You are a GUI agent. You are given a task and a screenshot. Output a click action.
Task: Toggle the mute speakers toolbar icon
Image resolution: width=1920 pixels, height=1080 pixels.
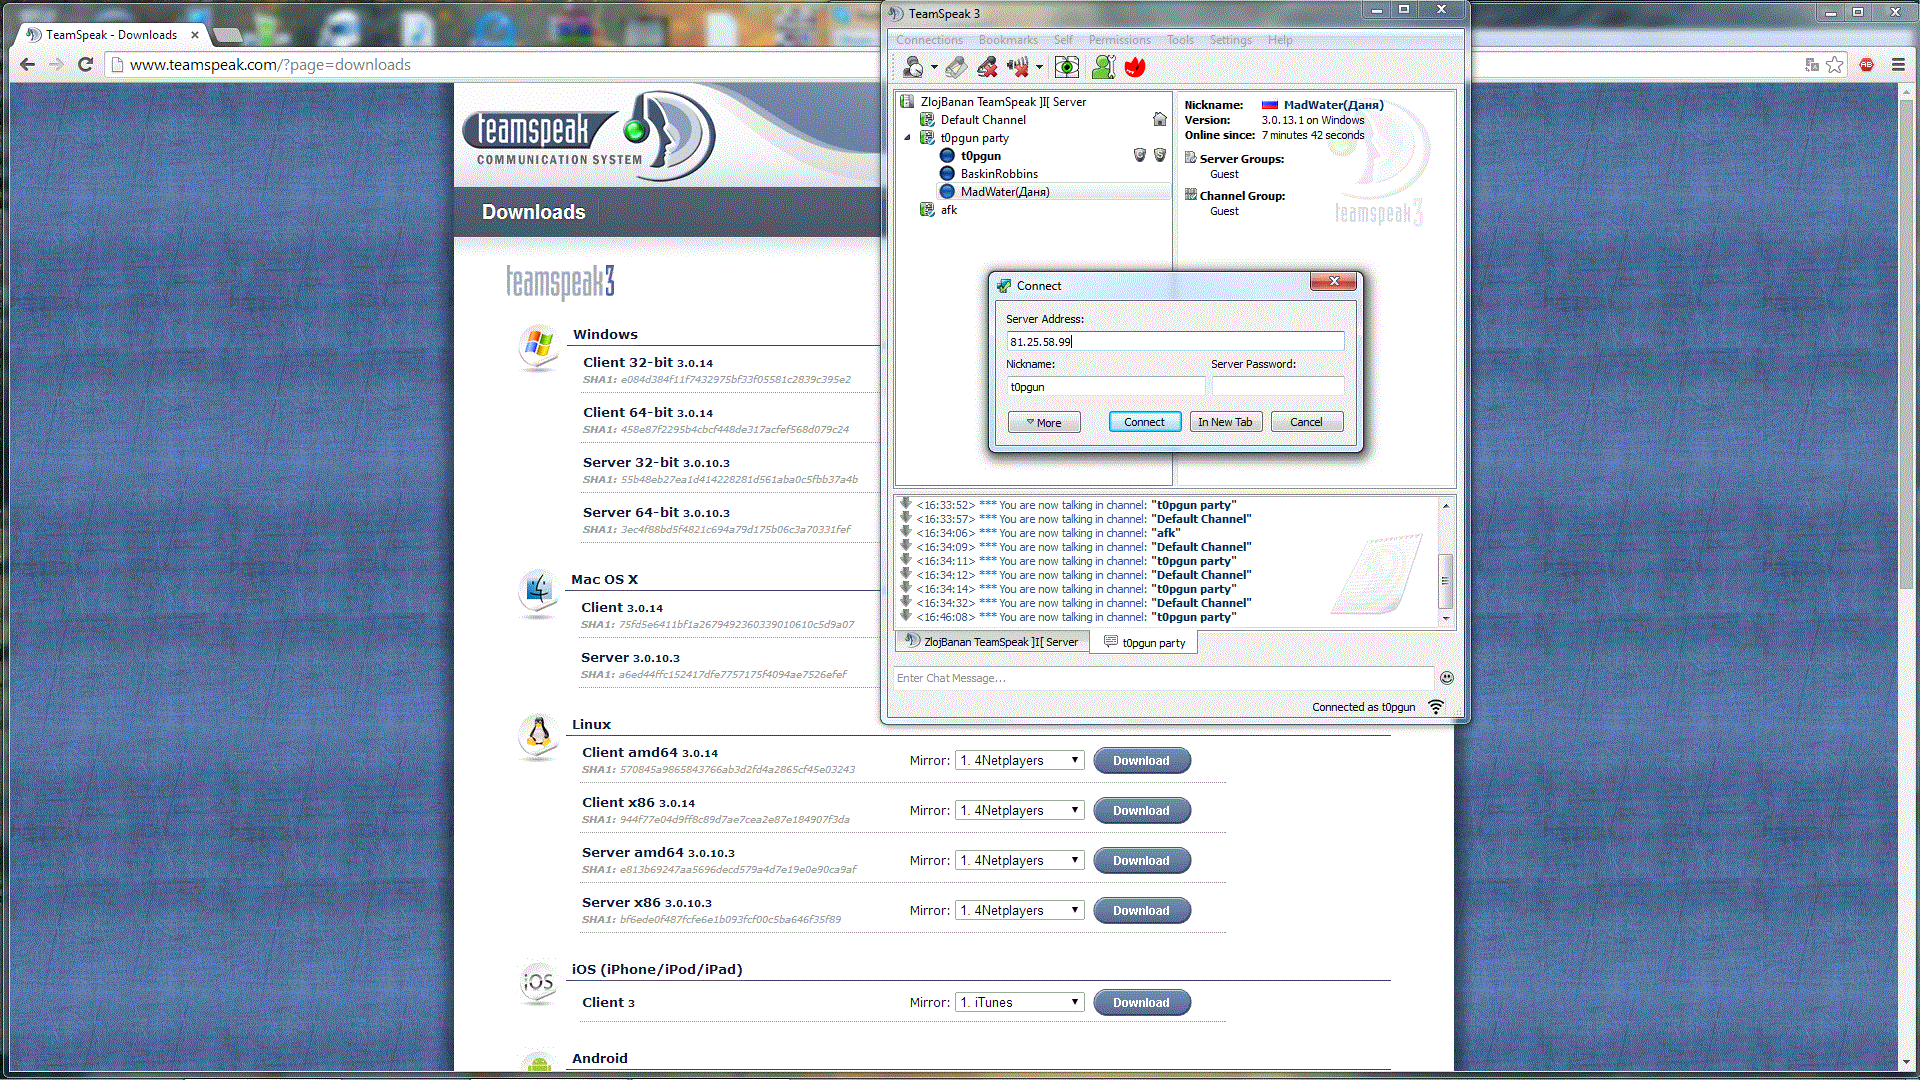(x=1018, y=67)
